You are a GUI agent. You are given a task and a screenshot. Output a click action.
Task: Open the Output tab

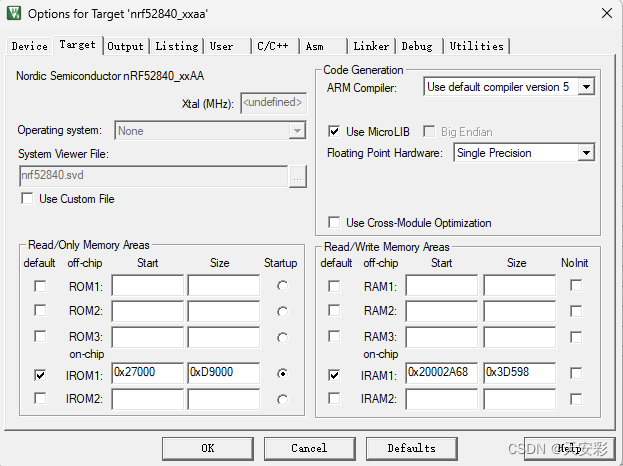[126, 46]
